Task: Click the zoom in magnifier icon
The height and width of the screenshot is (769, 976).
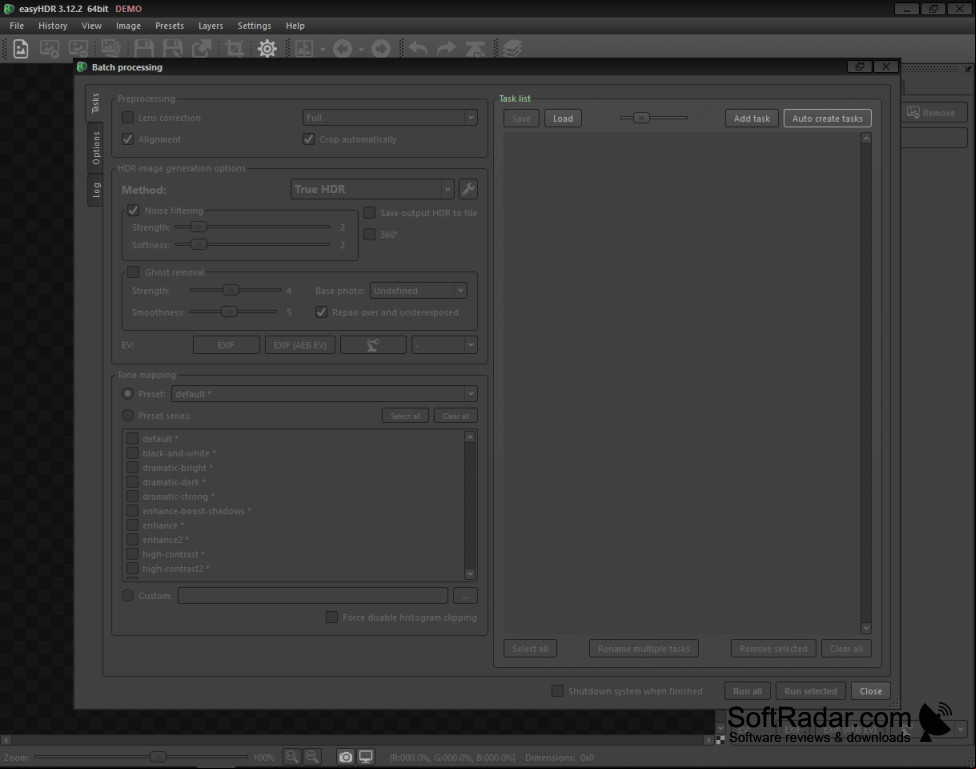Action: pyautogui.click(x=312, y=757)
